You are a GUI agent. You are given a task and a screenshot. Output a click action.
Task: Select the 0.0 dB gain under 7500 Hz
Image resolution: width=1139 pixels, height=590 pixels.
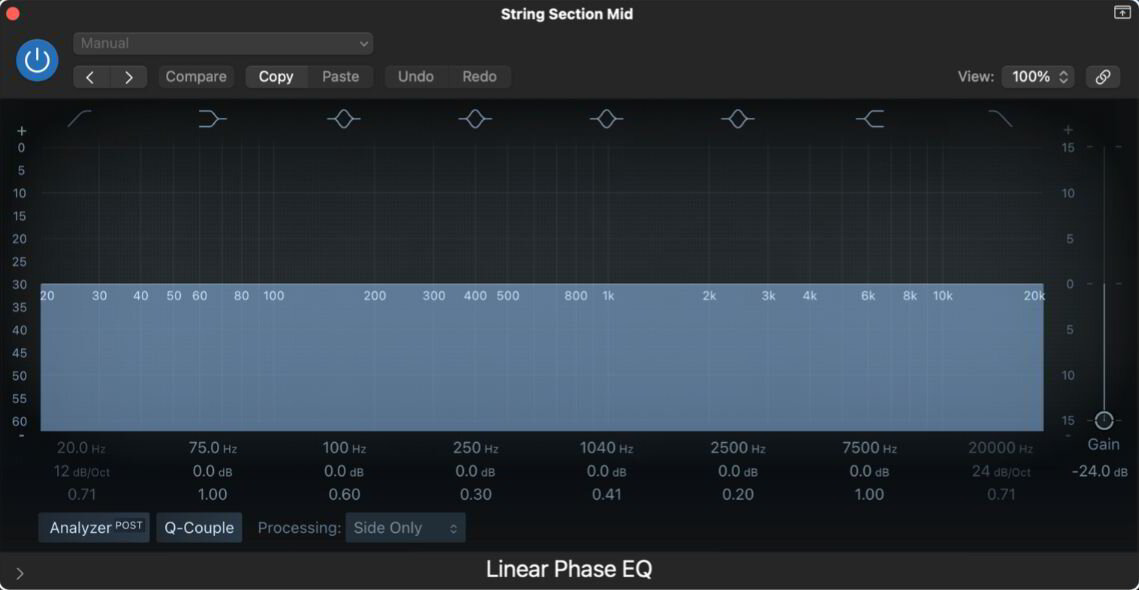(x=870, y=472)
